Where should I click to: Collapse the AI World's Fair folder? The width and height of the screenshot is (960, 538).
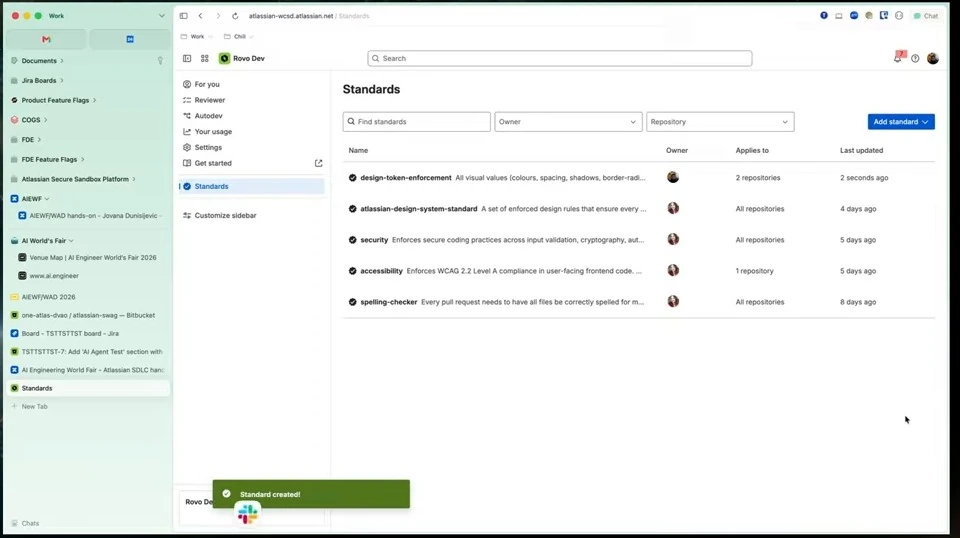coord(71,241)
